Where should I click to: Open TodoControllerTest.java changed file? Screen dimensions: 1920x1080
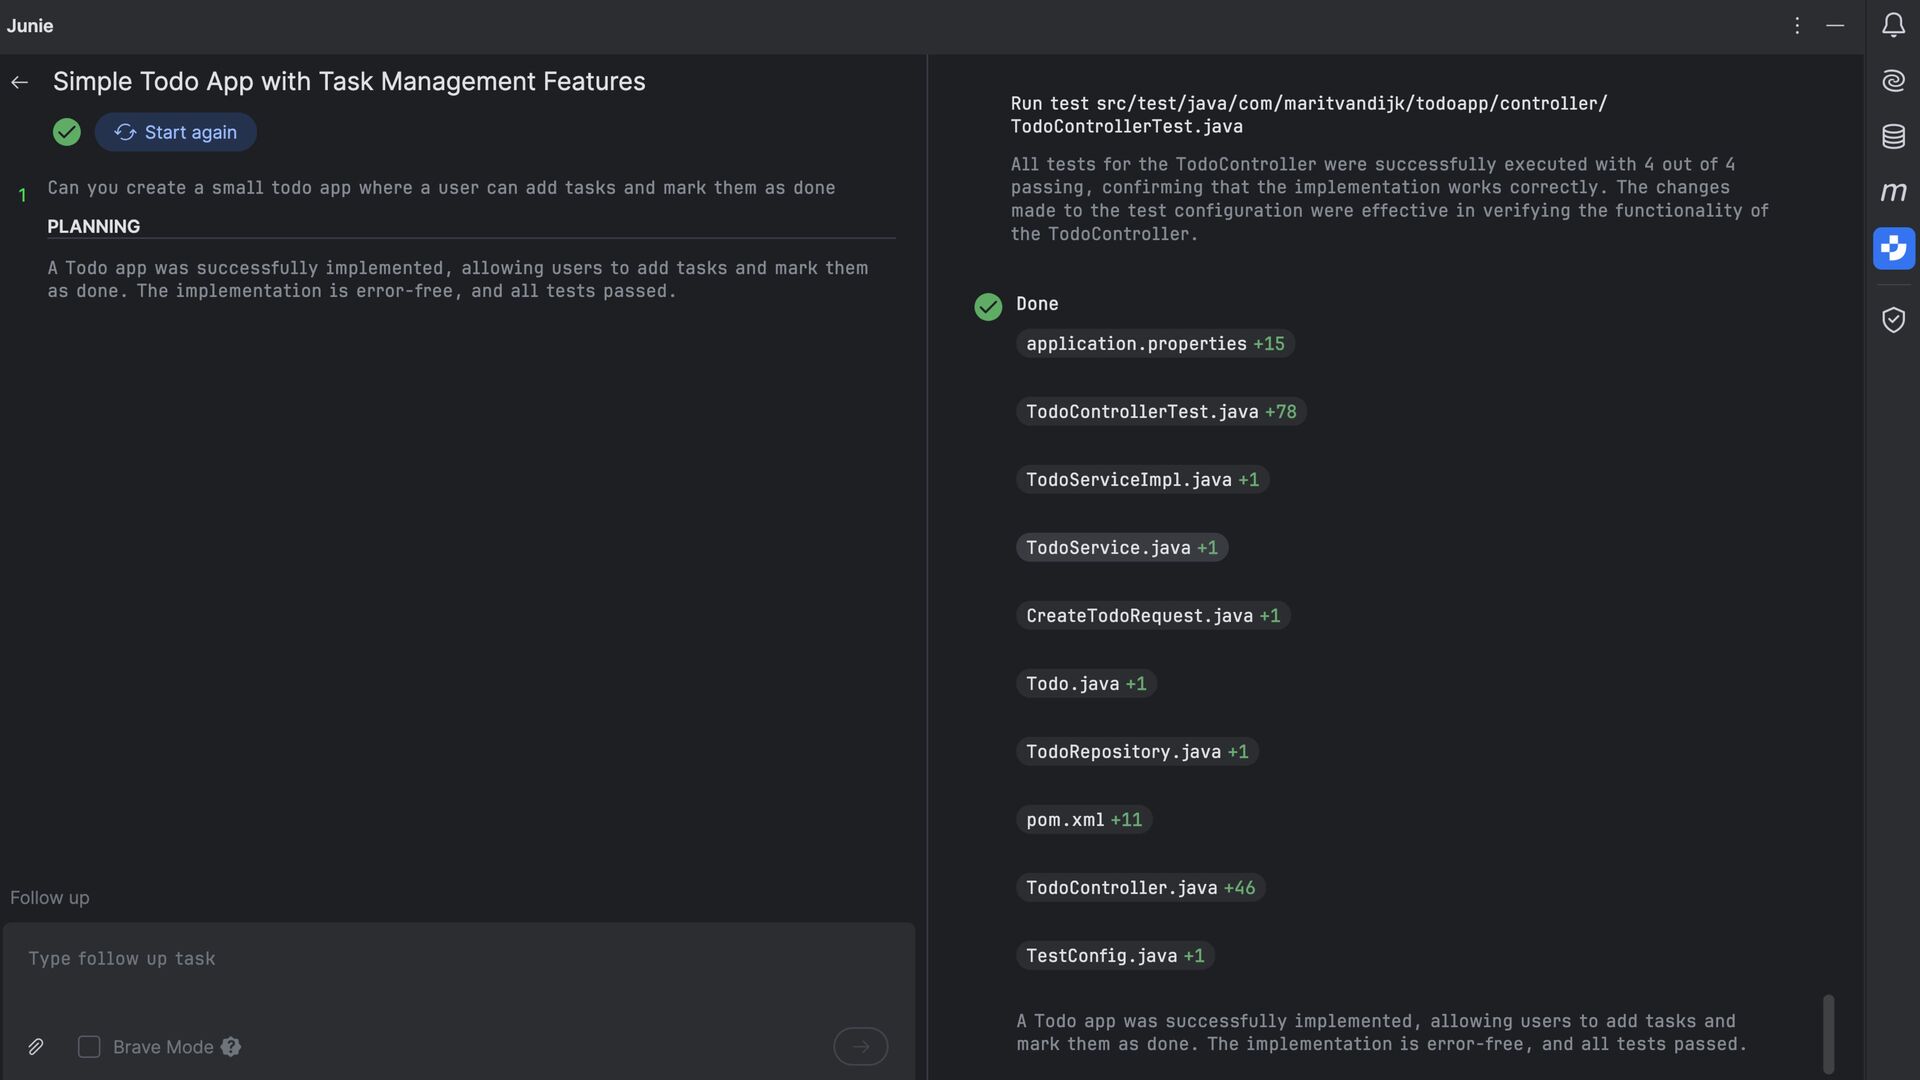pyautogui.click(x=1142, y=412)
